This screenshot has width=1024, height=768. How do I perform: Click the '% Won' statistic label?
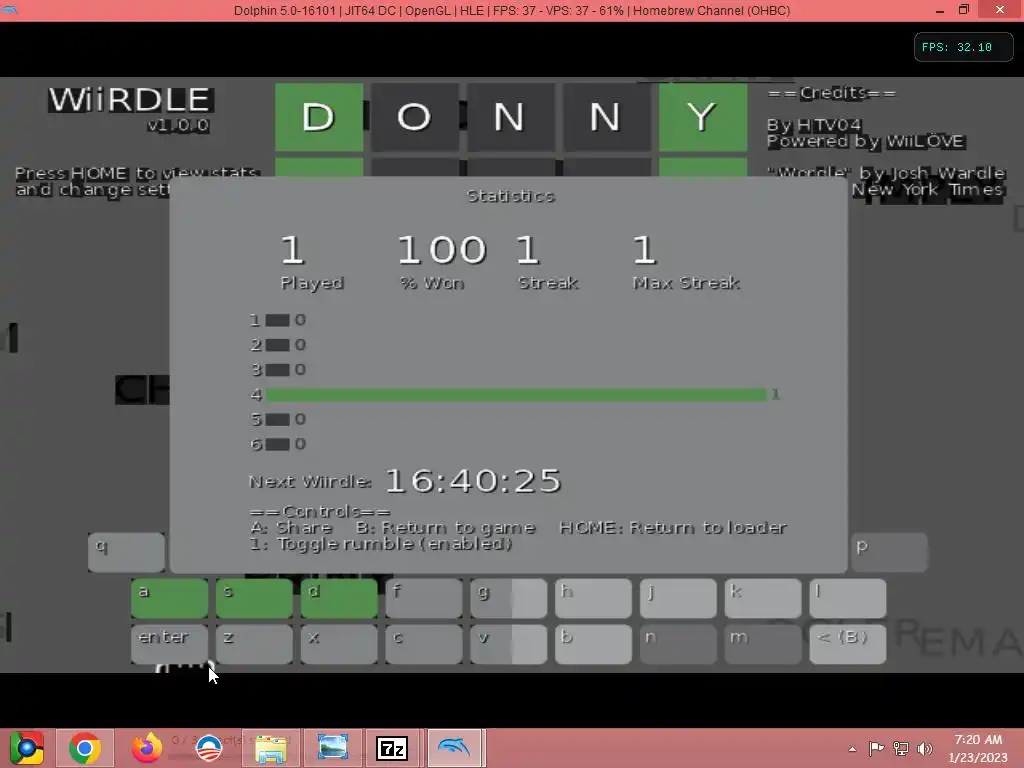tap(432, 283)
